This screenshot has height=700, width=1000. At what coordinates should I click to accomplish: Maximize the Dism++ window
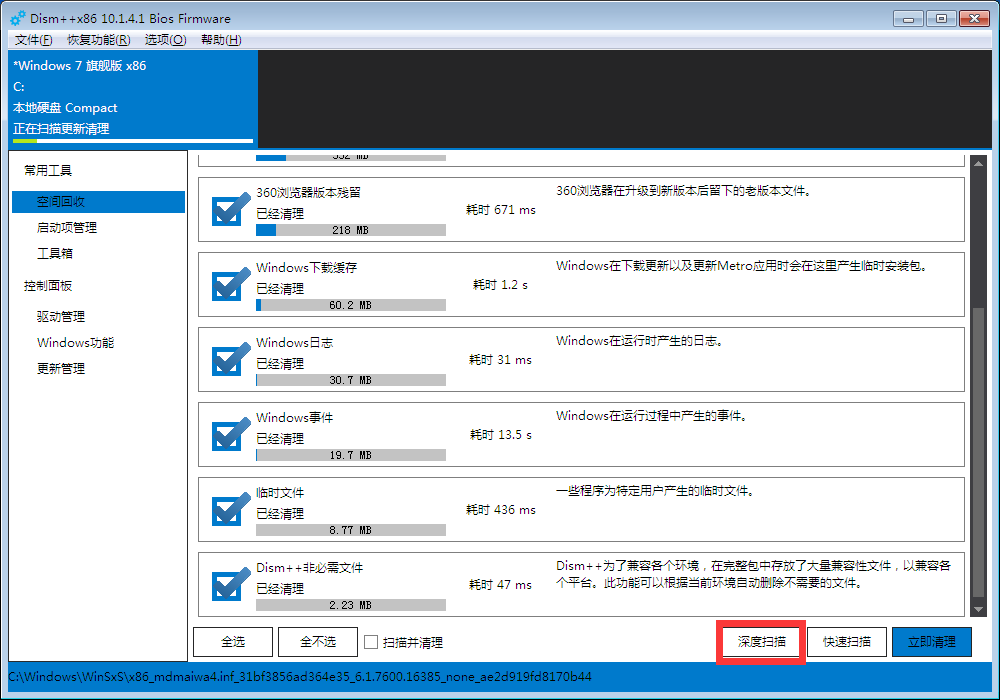coord(941,18)
